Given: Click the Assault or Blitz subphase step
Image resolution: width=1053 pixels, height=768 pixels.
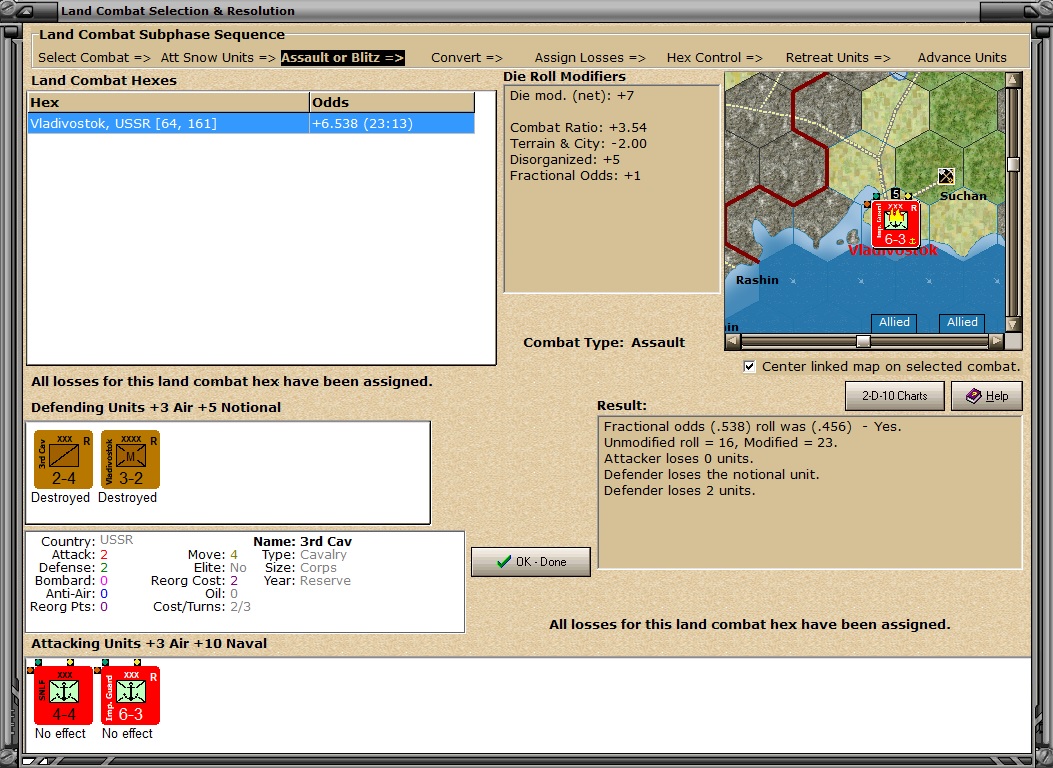Looking at the screenshot, I should click(x=342, y=58).
